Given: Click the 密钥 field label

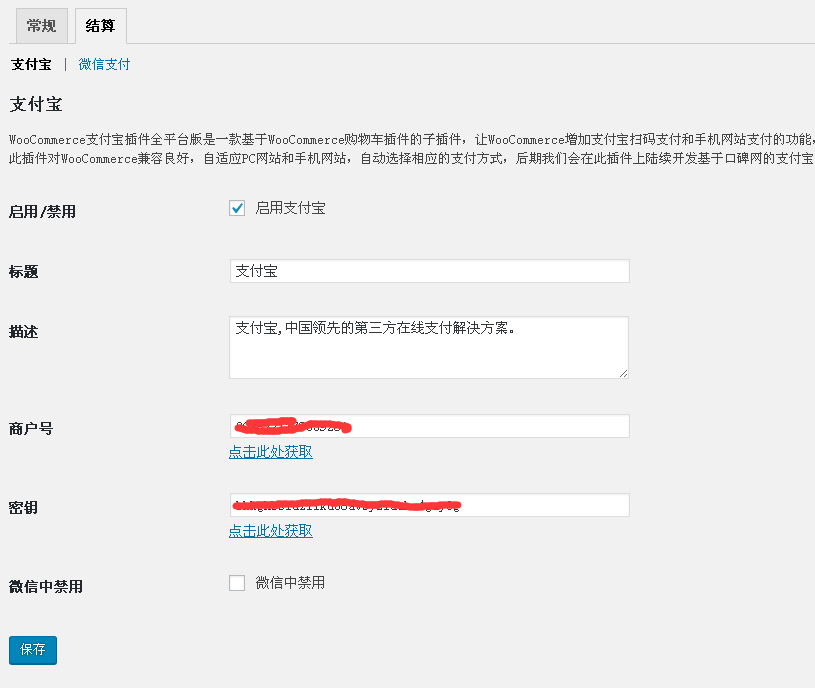Looking at the screenshot, I should click(x=23, y=508).
